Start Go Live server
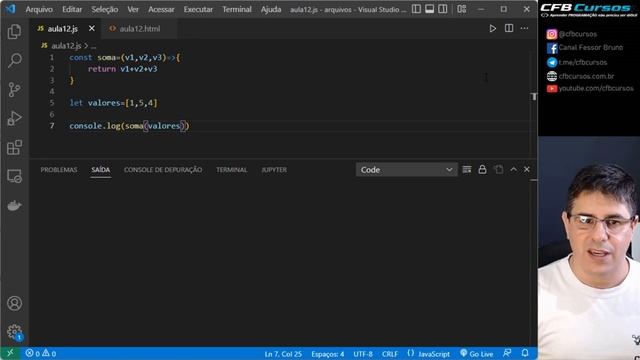The image size is (640, 360). click(x=476, y=353)
